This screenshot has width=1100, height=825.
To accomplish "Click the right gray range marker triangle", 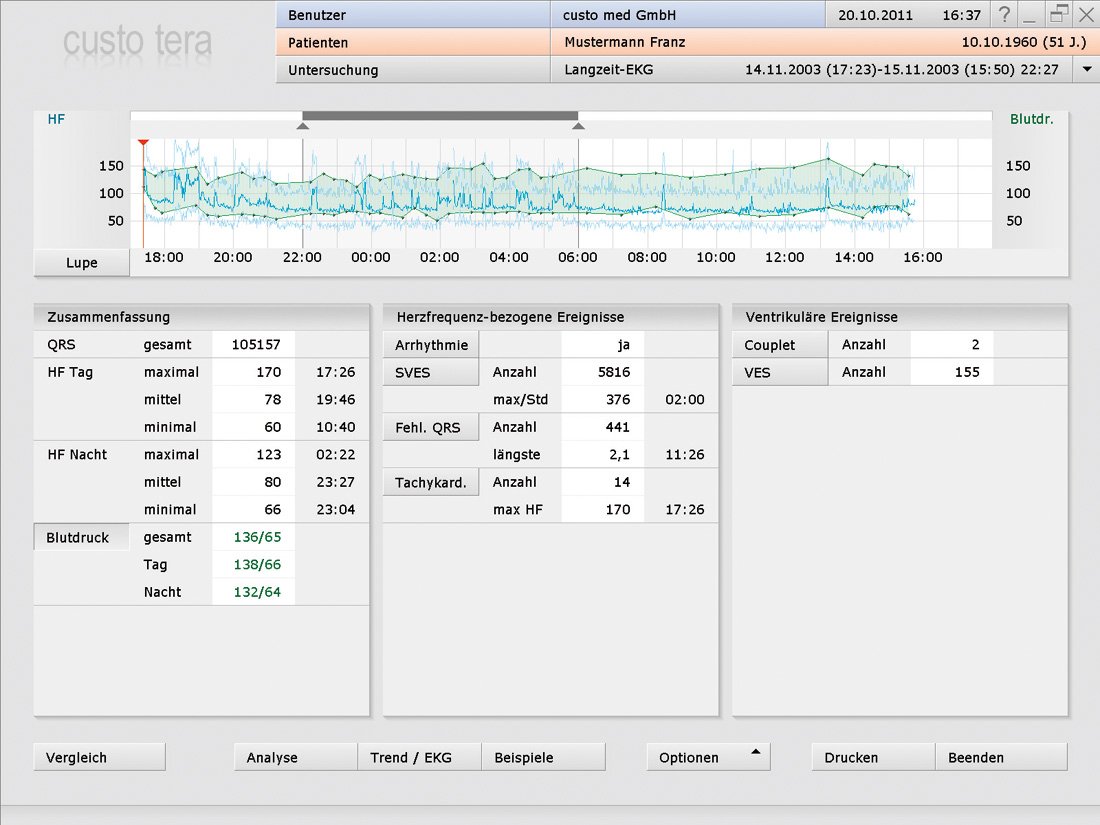I will tap(577, 126).
